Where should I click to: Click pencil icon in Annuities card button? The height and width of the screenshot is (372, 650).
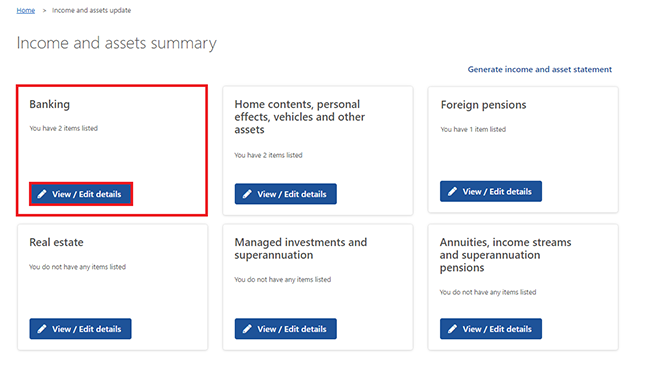click(x=453, y=329)
